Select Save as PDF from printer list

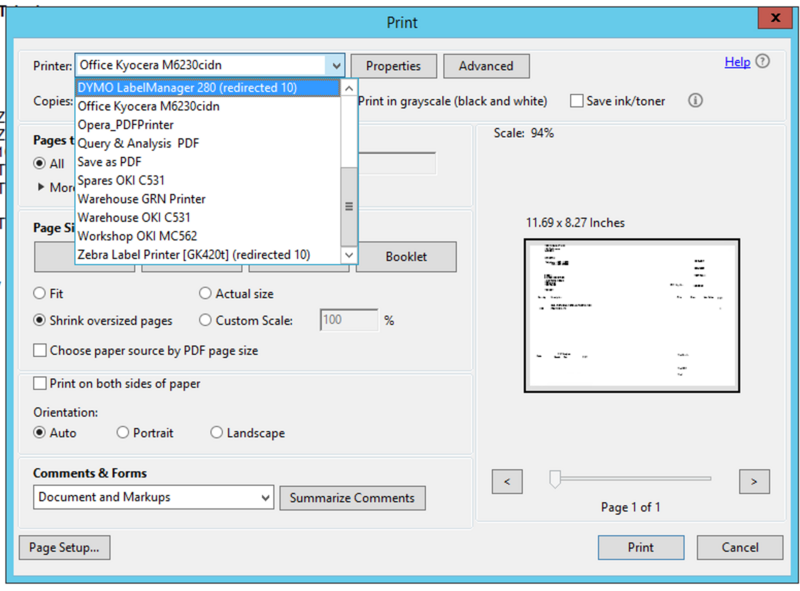click(x=108, y=161)
